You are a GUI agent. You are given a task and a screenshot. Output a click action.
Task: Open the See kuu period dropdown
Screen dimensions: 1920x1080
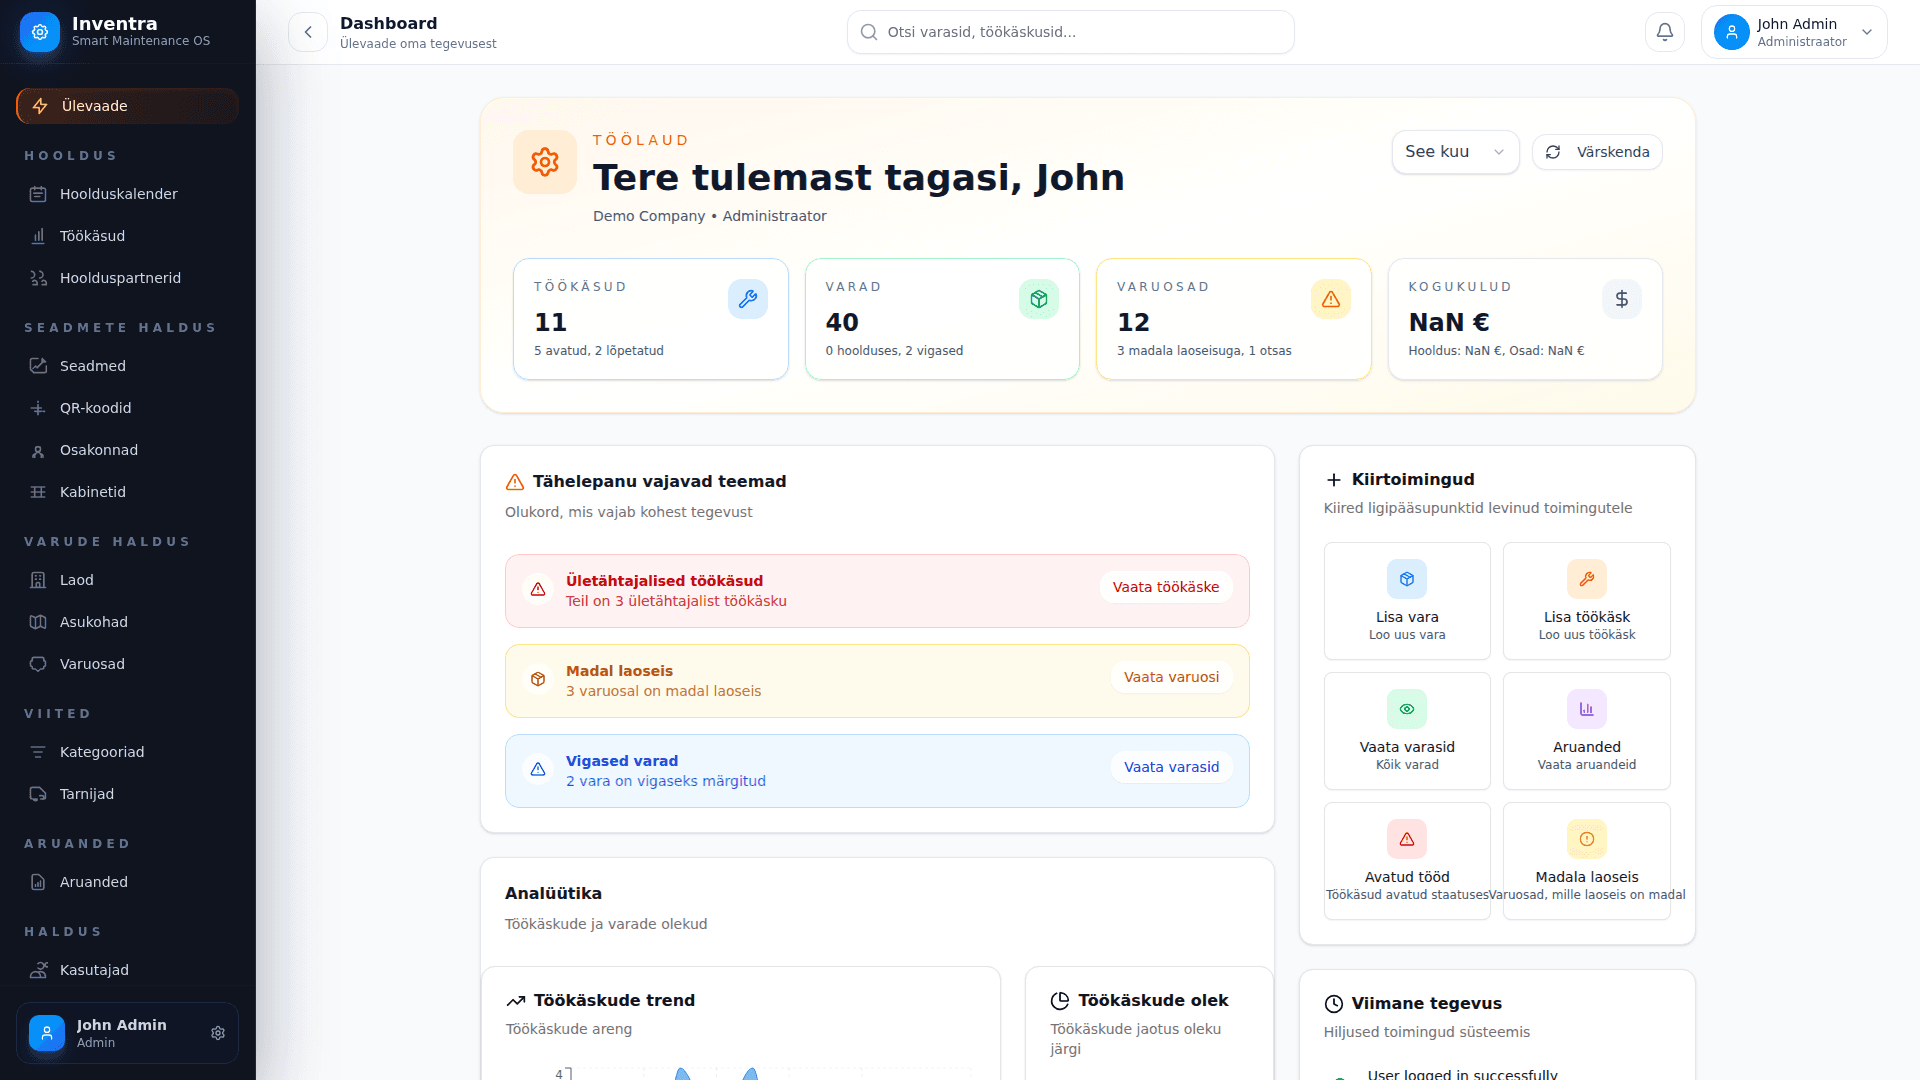tap(1455, 152)
